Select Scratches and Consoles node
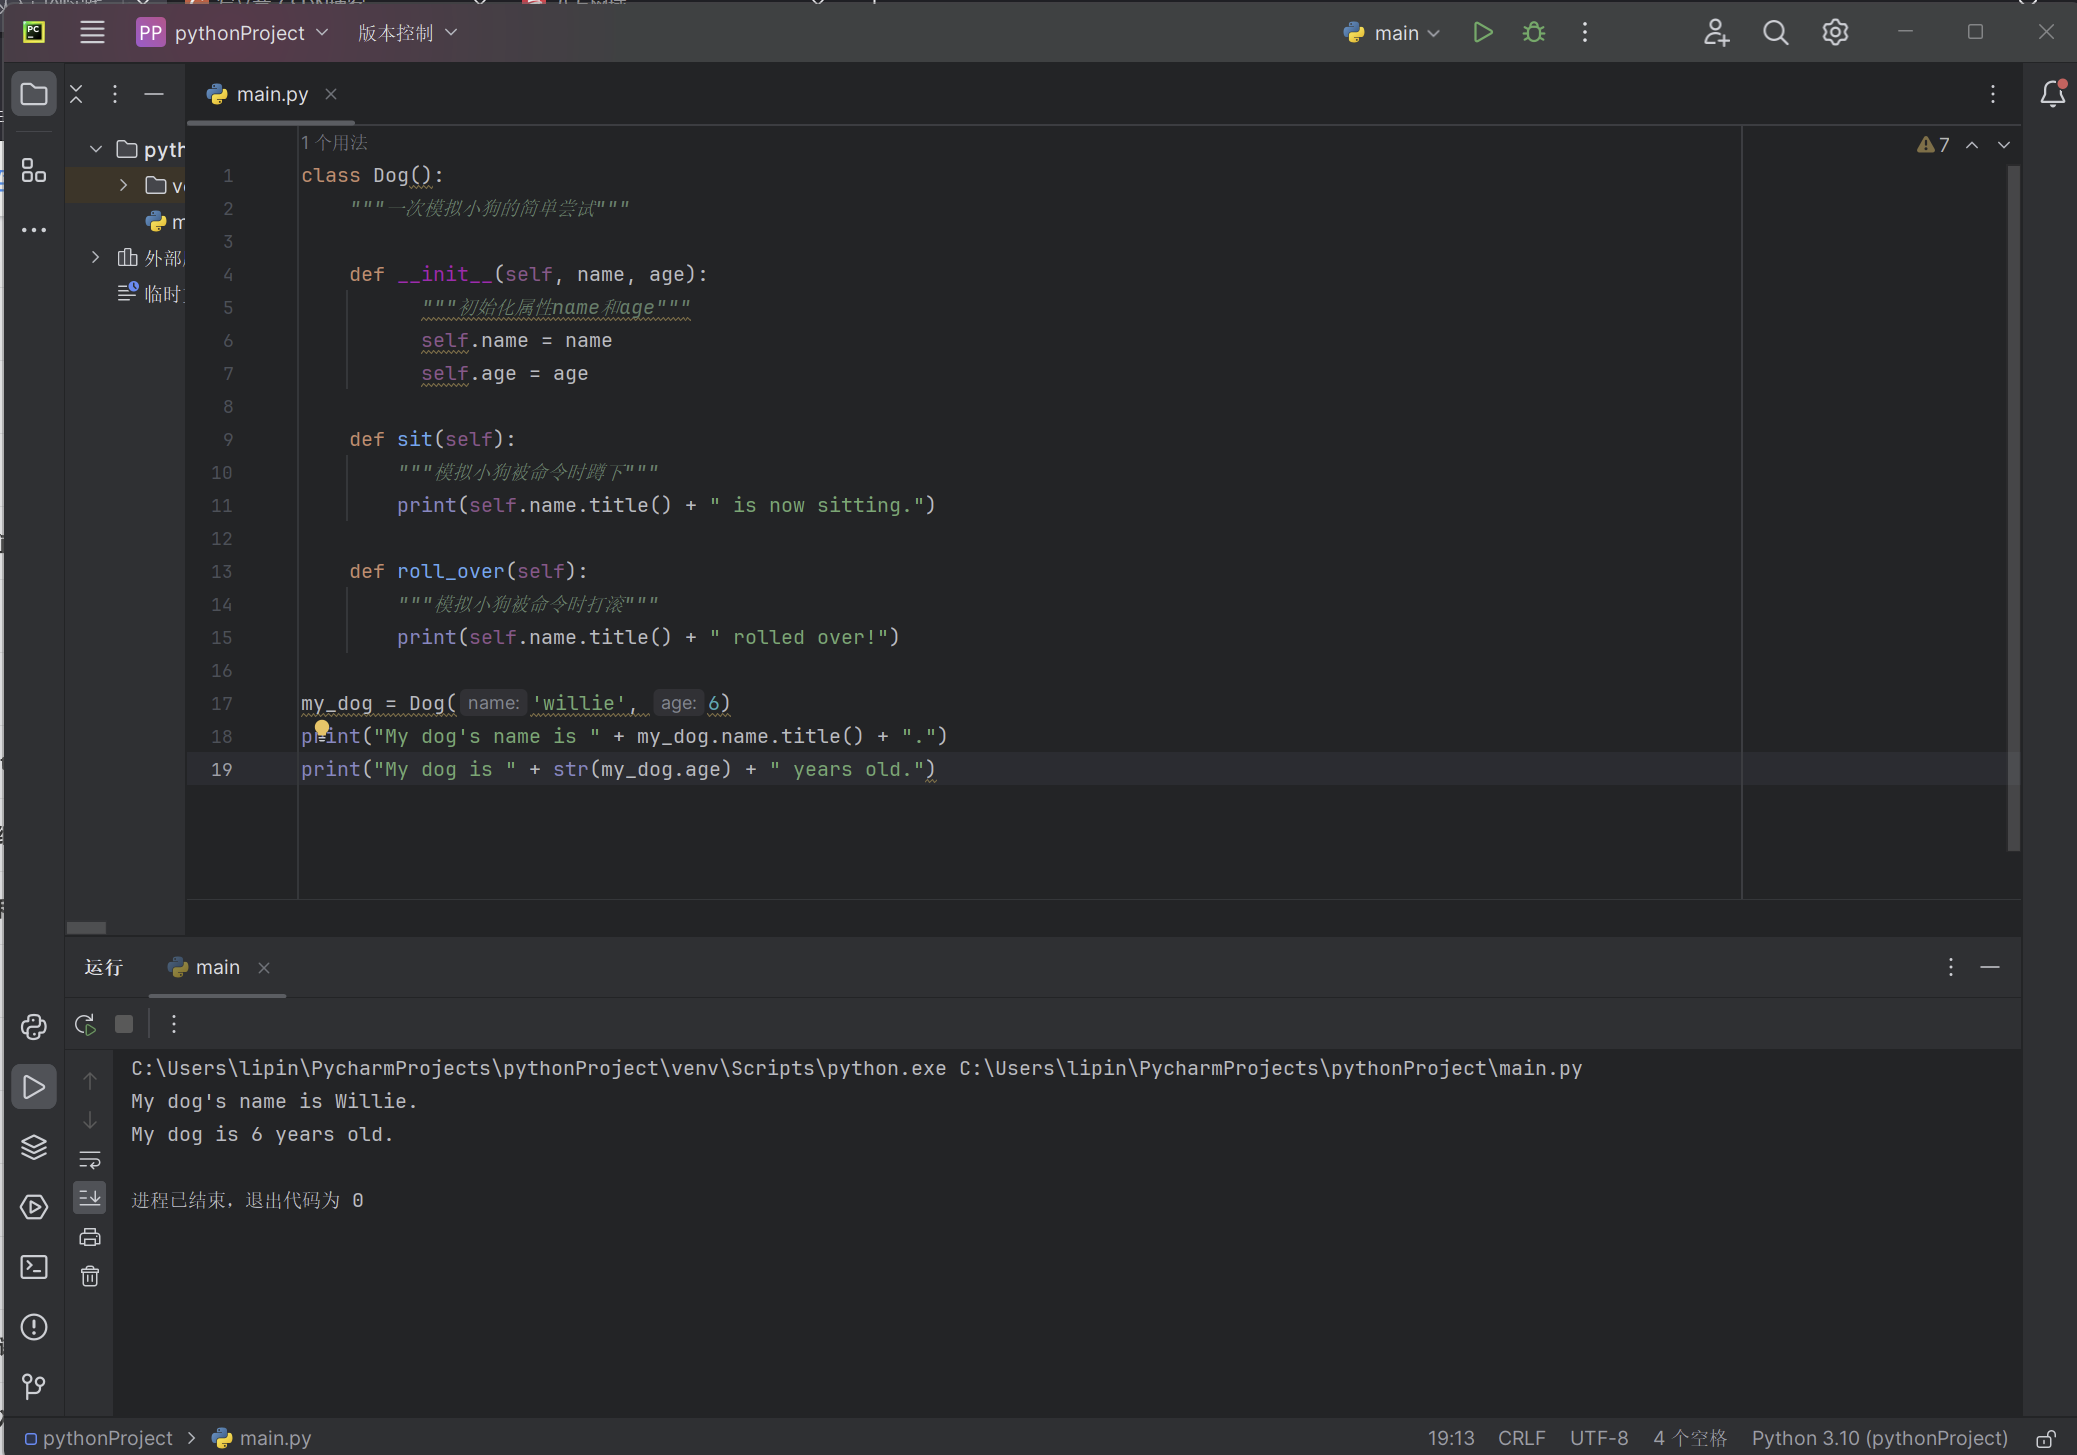Viewport: 2077px width, 1455px height. (x=150, y=293)
